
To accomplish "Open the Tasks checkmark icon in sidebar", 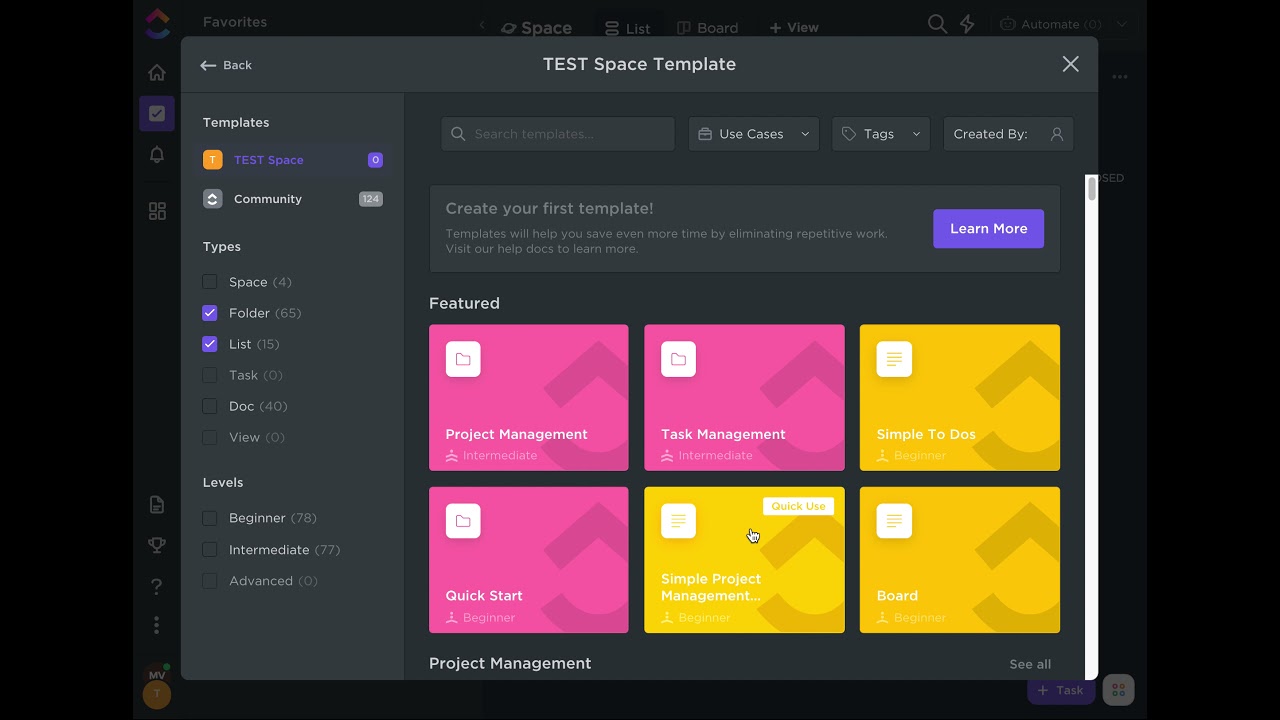I will 157,113.
